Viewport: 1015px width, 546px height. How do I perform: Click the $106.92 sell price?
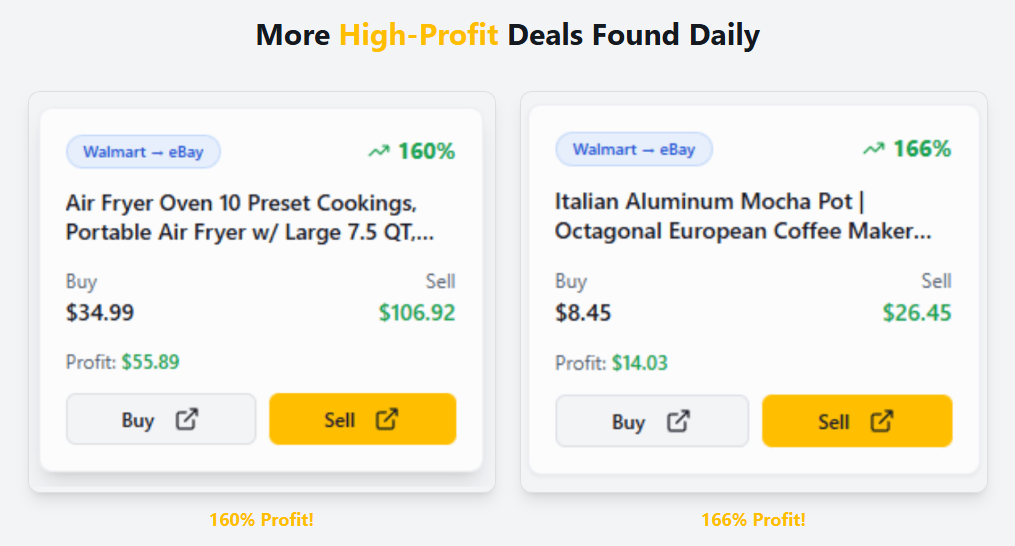(x=416, y=312)
